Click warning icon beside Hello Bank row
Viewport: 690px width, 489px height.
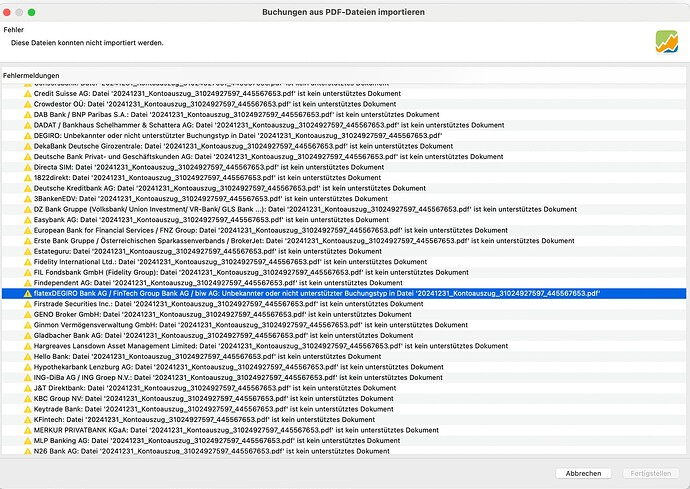click(x=28, y=357)
